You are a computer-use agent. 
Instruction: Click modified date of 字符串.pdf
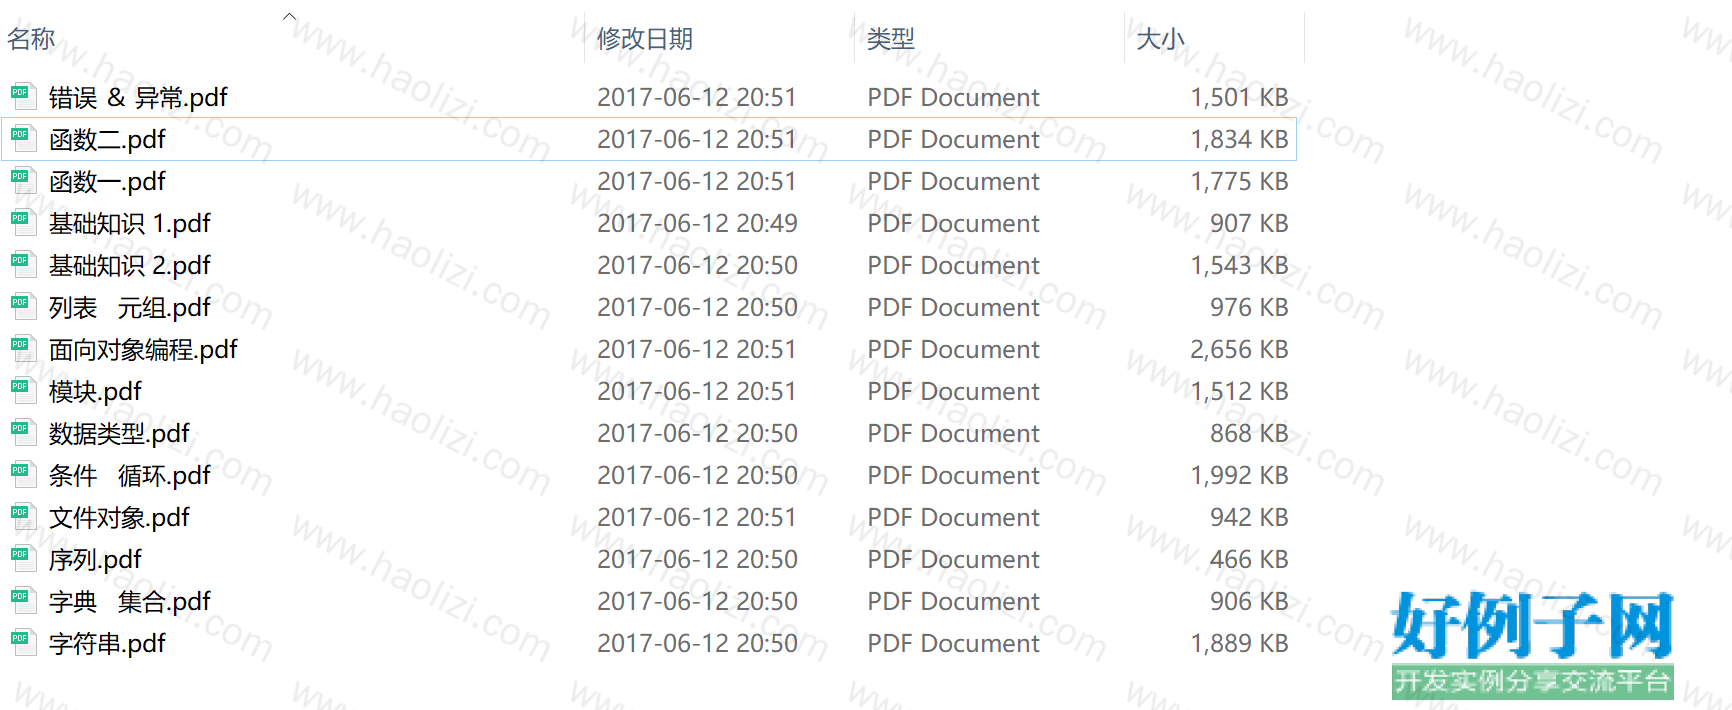(x=697, y=644)
